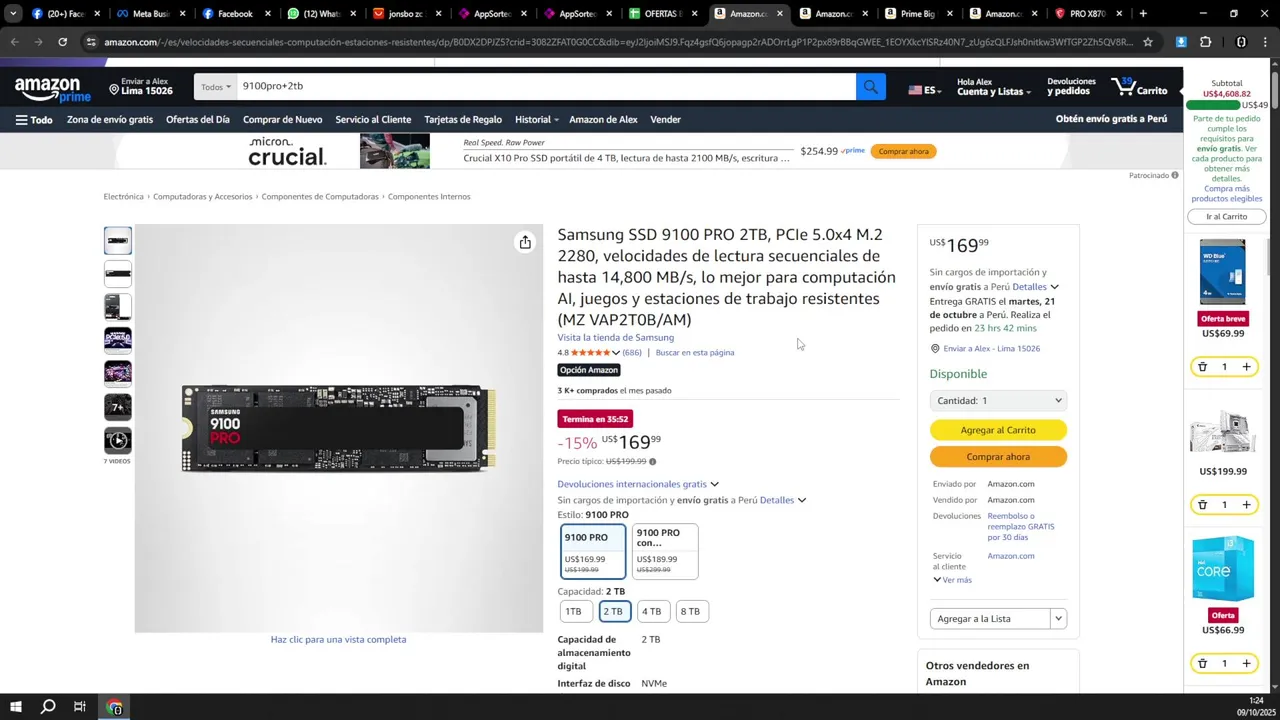1280x720 pixels.
Task: Open the 7 videos thumbnail
Action: (x=118, y=441)
